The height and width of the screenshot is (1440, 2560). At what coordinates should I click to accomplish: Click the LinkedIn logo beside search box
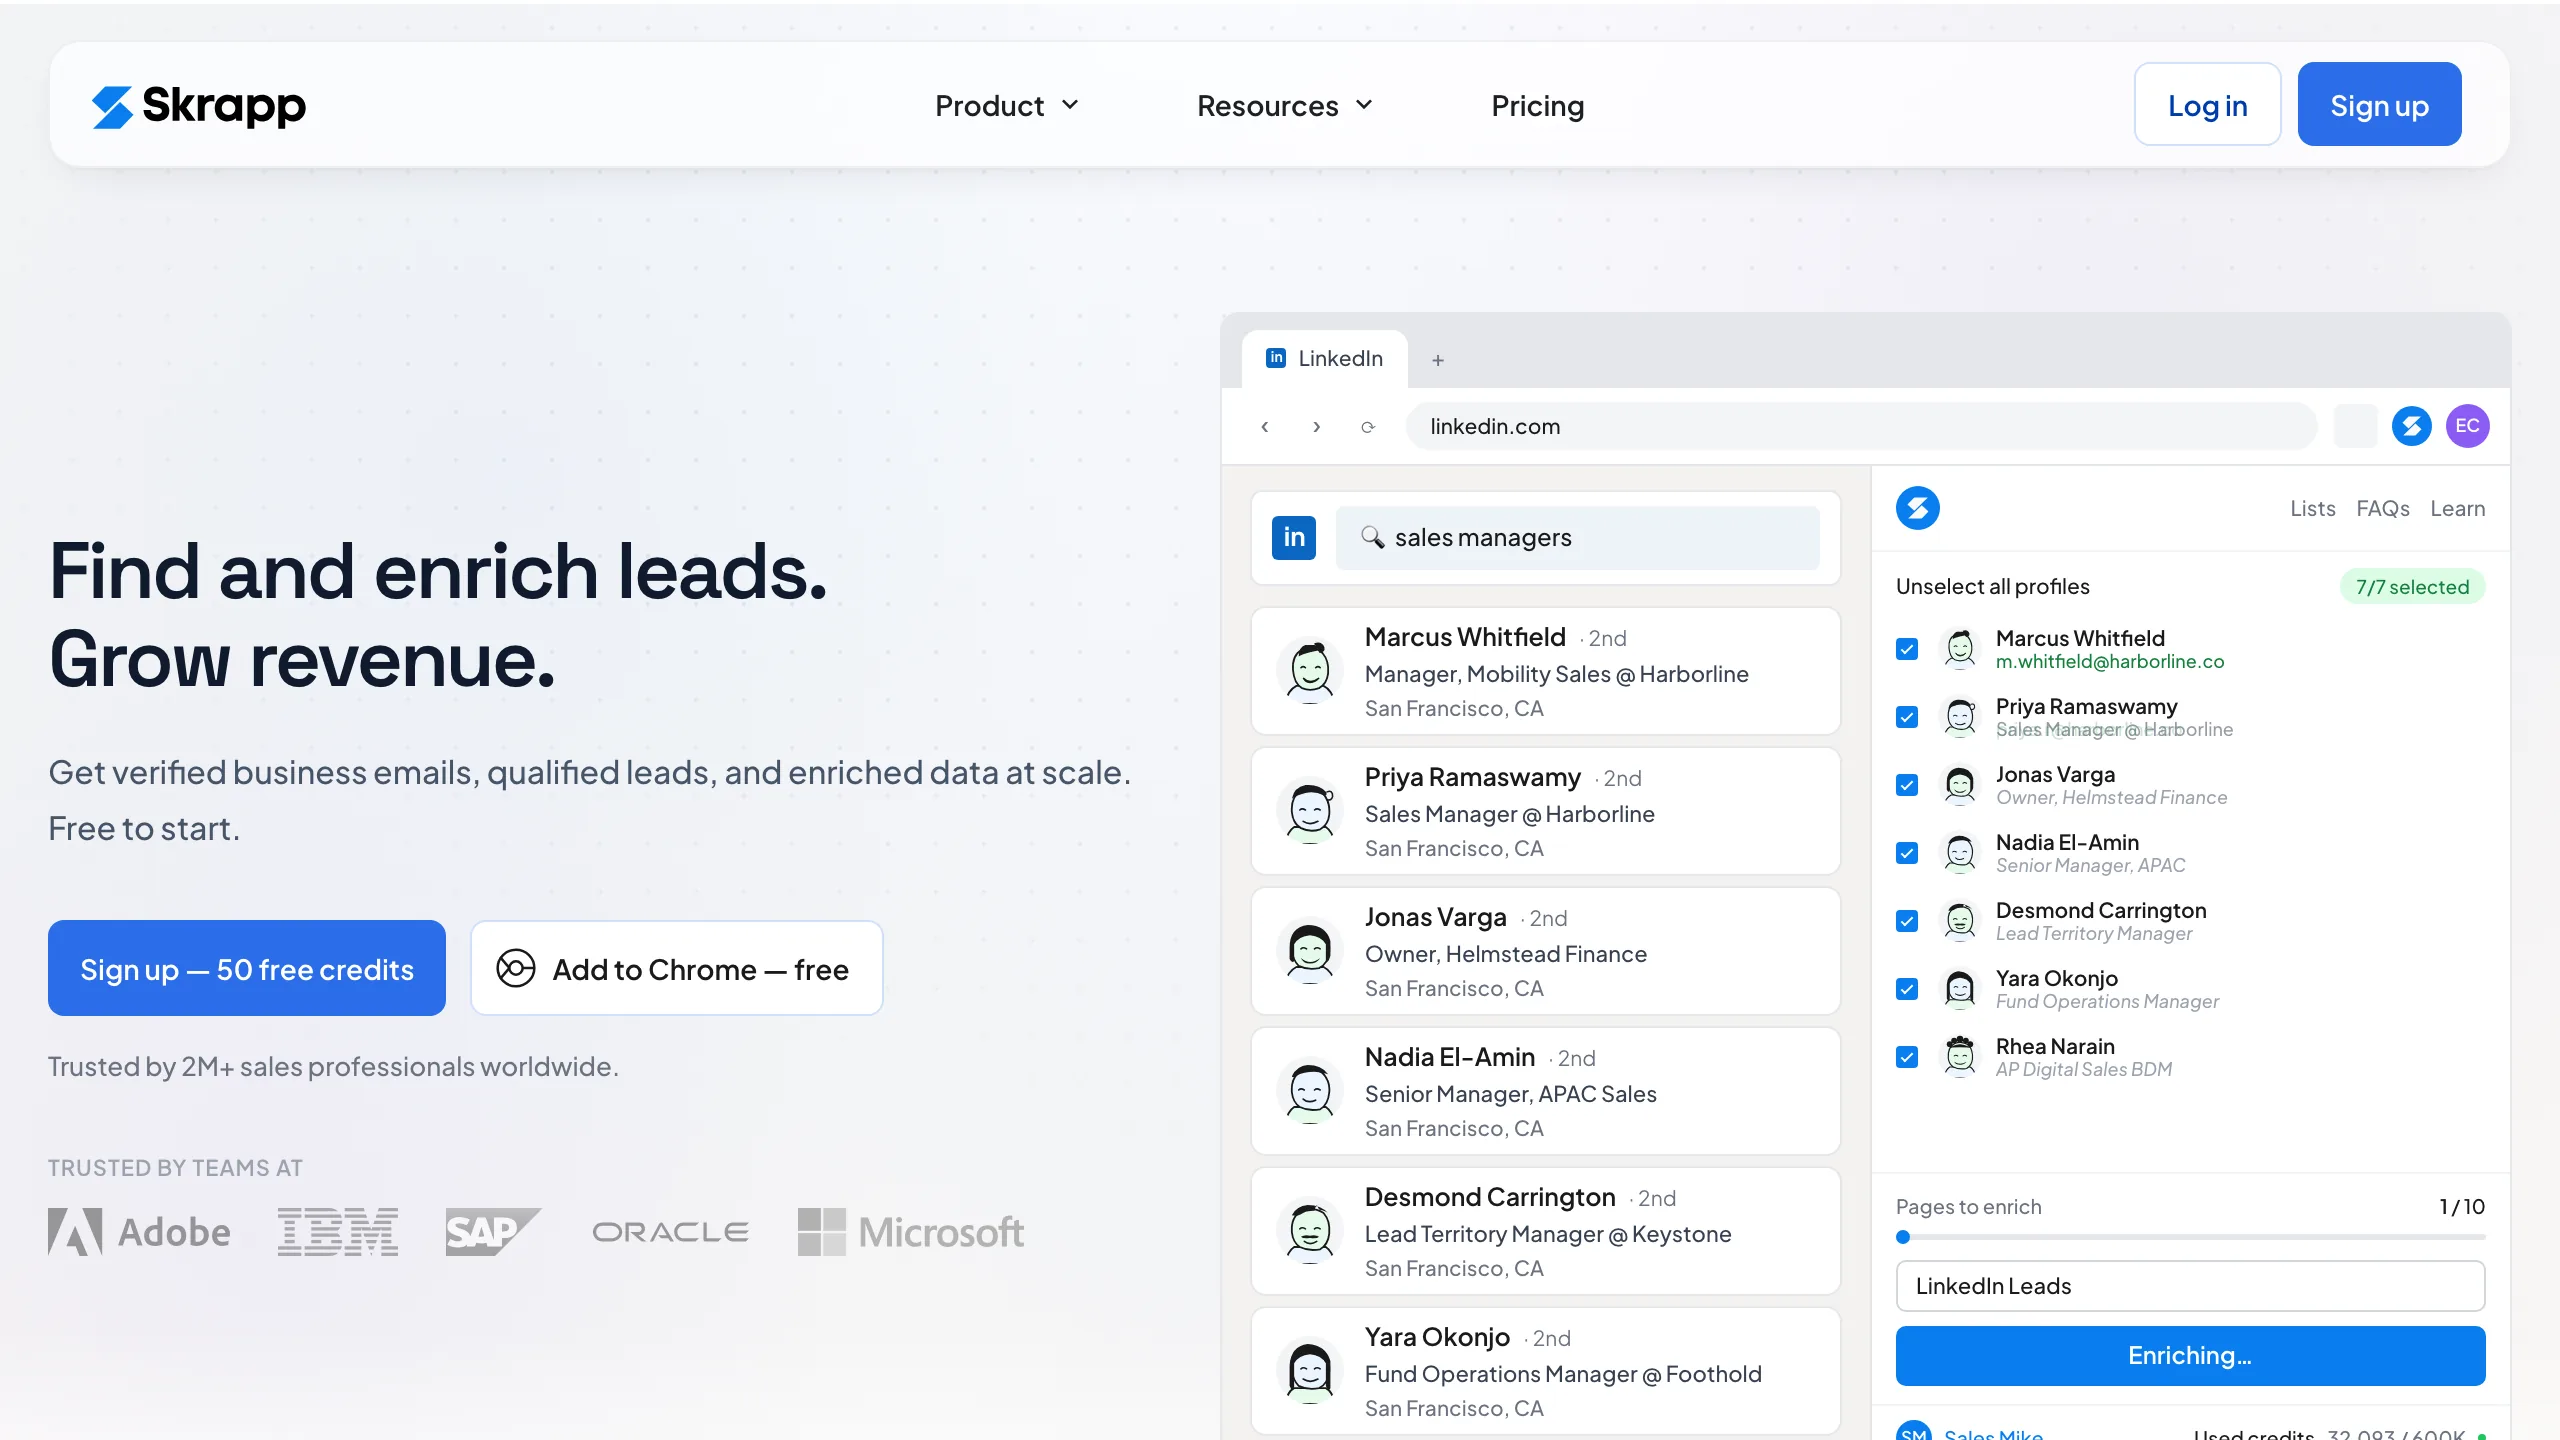(1294, 537)
